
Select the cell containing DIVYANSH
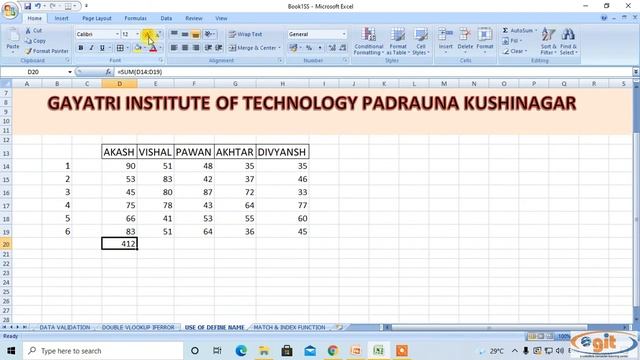coord(282,152)
